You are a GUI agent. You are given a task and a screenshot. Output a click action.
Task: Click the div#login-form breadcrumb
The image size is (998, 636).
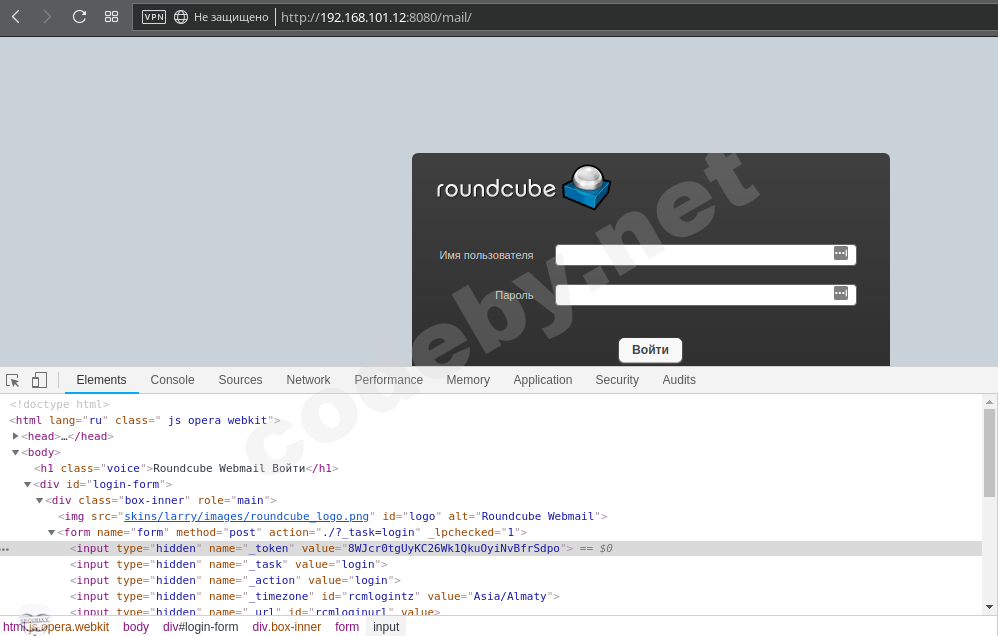click(x=200, y=627)
